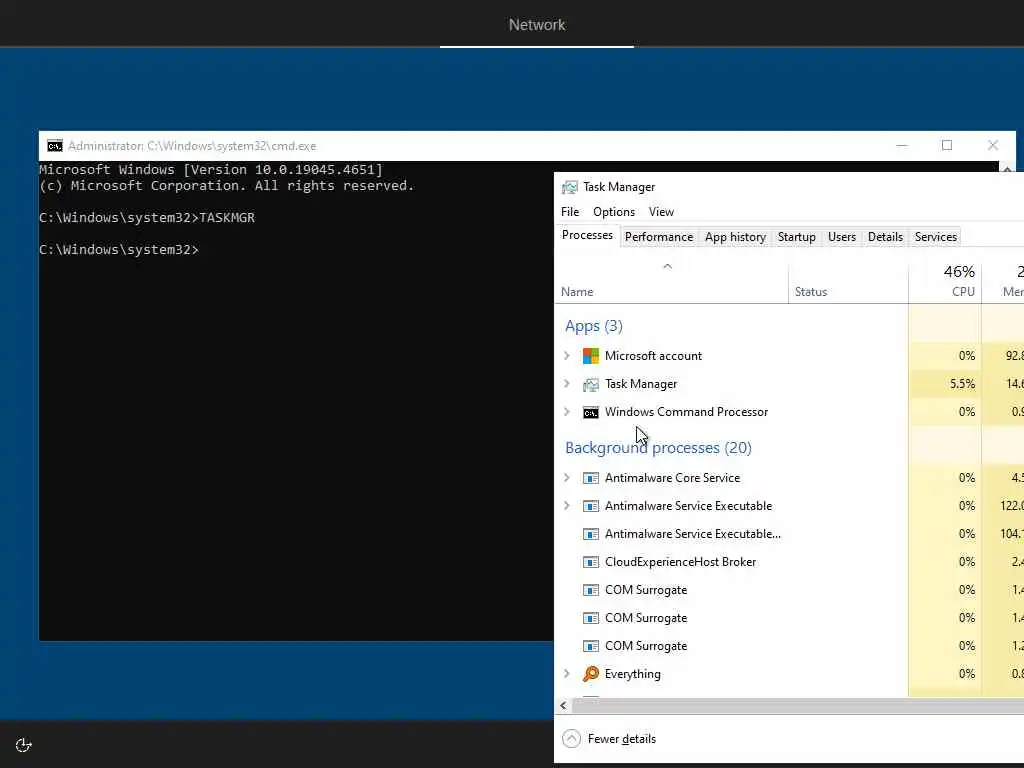This screenshot has height=768, width=1024.
Task: Click the Antimalware Core Service icon
Action: pyautogui.click(x=590, y=478)
